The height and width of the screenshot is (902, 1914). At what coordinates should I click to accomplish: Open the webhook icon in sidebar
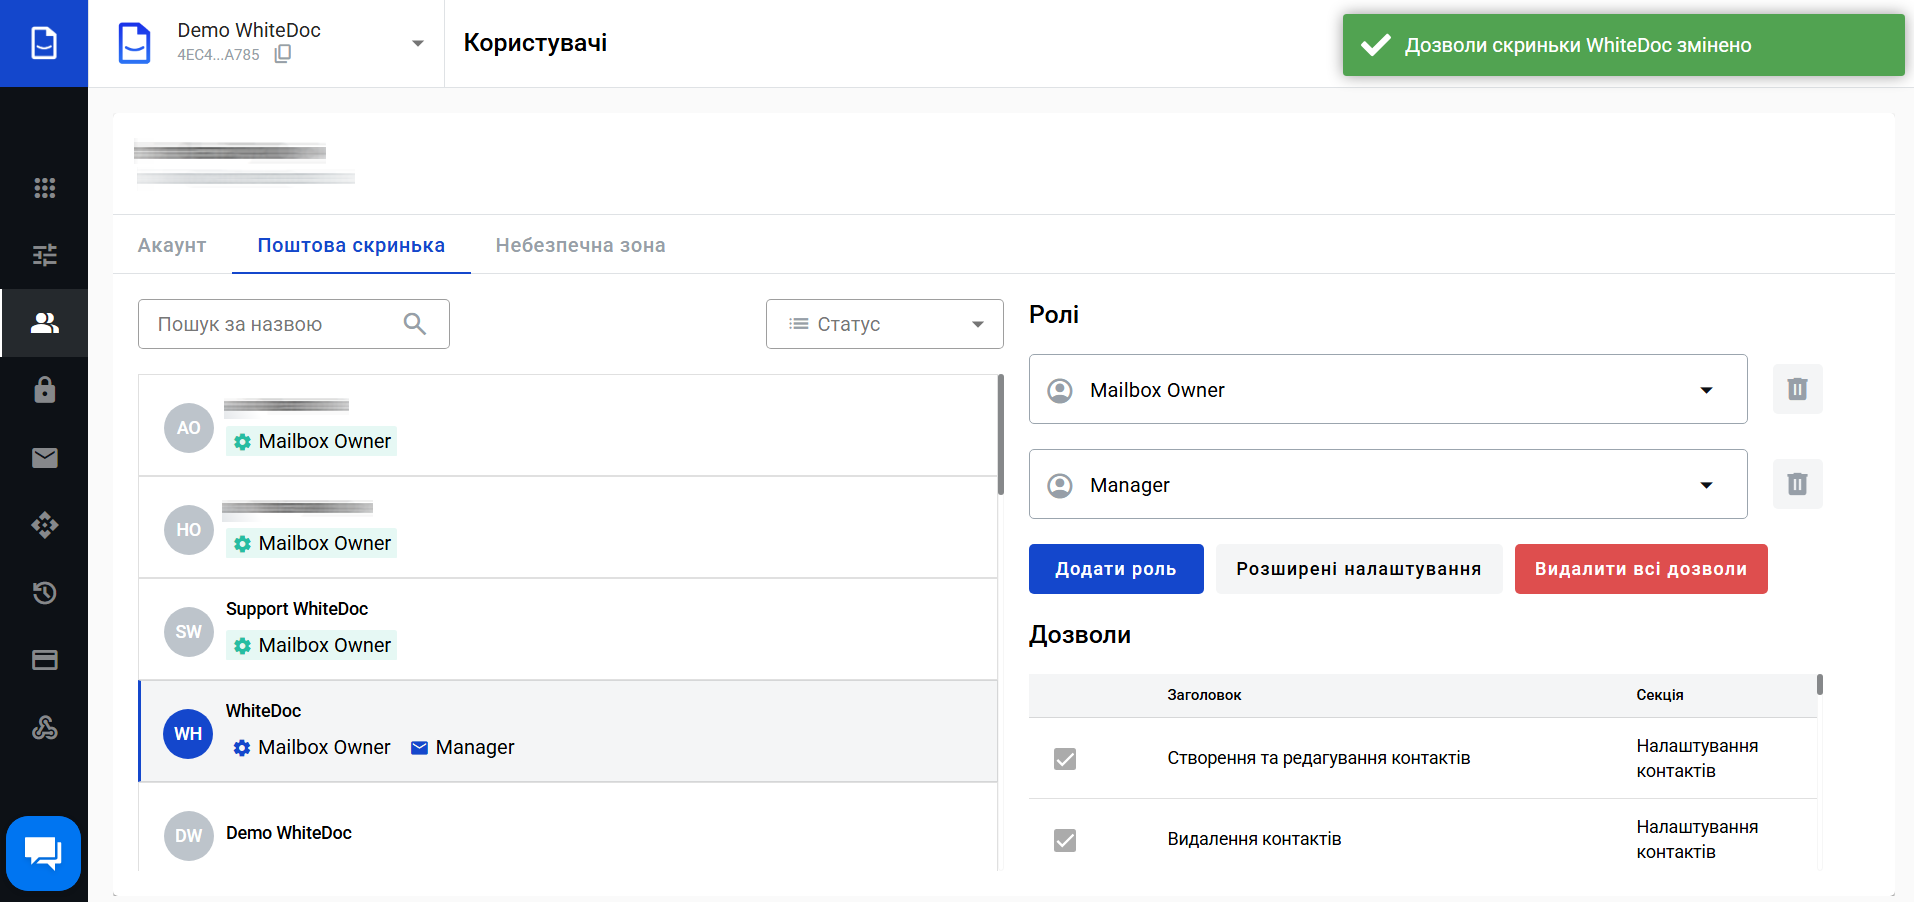point(44,728)
